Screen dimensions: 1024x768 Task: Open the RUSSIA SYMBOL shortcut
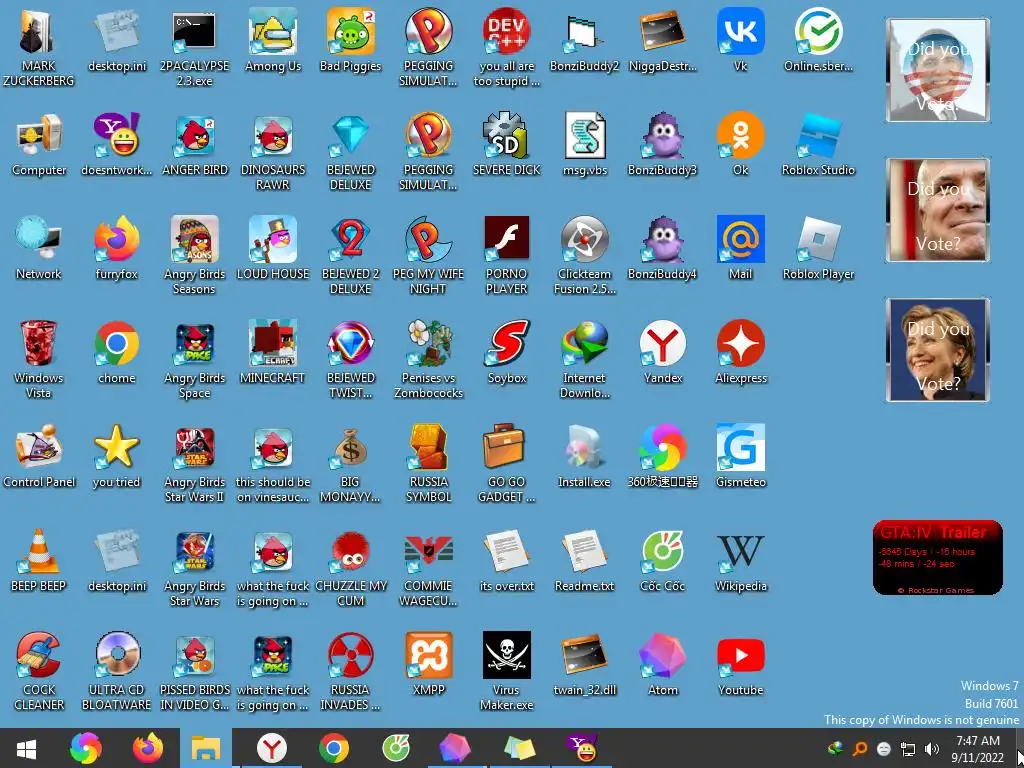pos(428,463)
